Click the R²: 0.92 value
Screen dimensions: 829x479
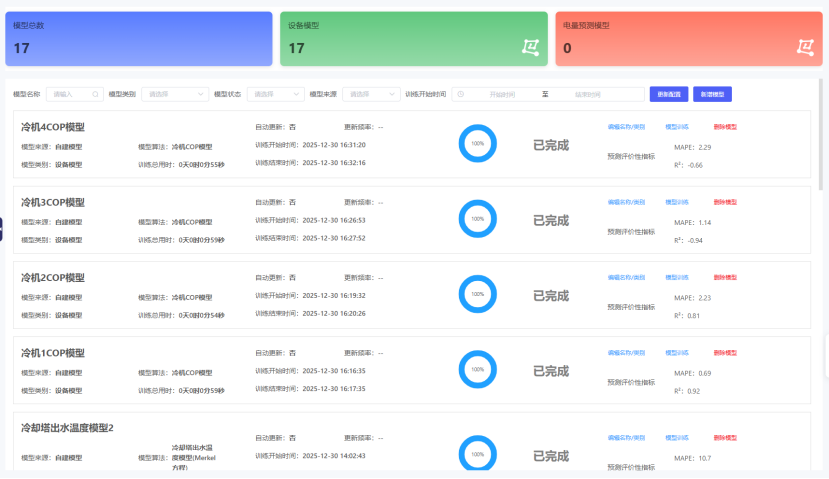click(x=687, y=391)
